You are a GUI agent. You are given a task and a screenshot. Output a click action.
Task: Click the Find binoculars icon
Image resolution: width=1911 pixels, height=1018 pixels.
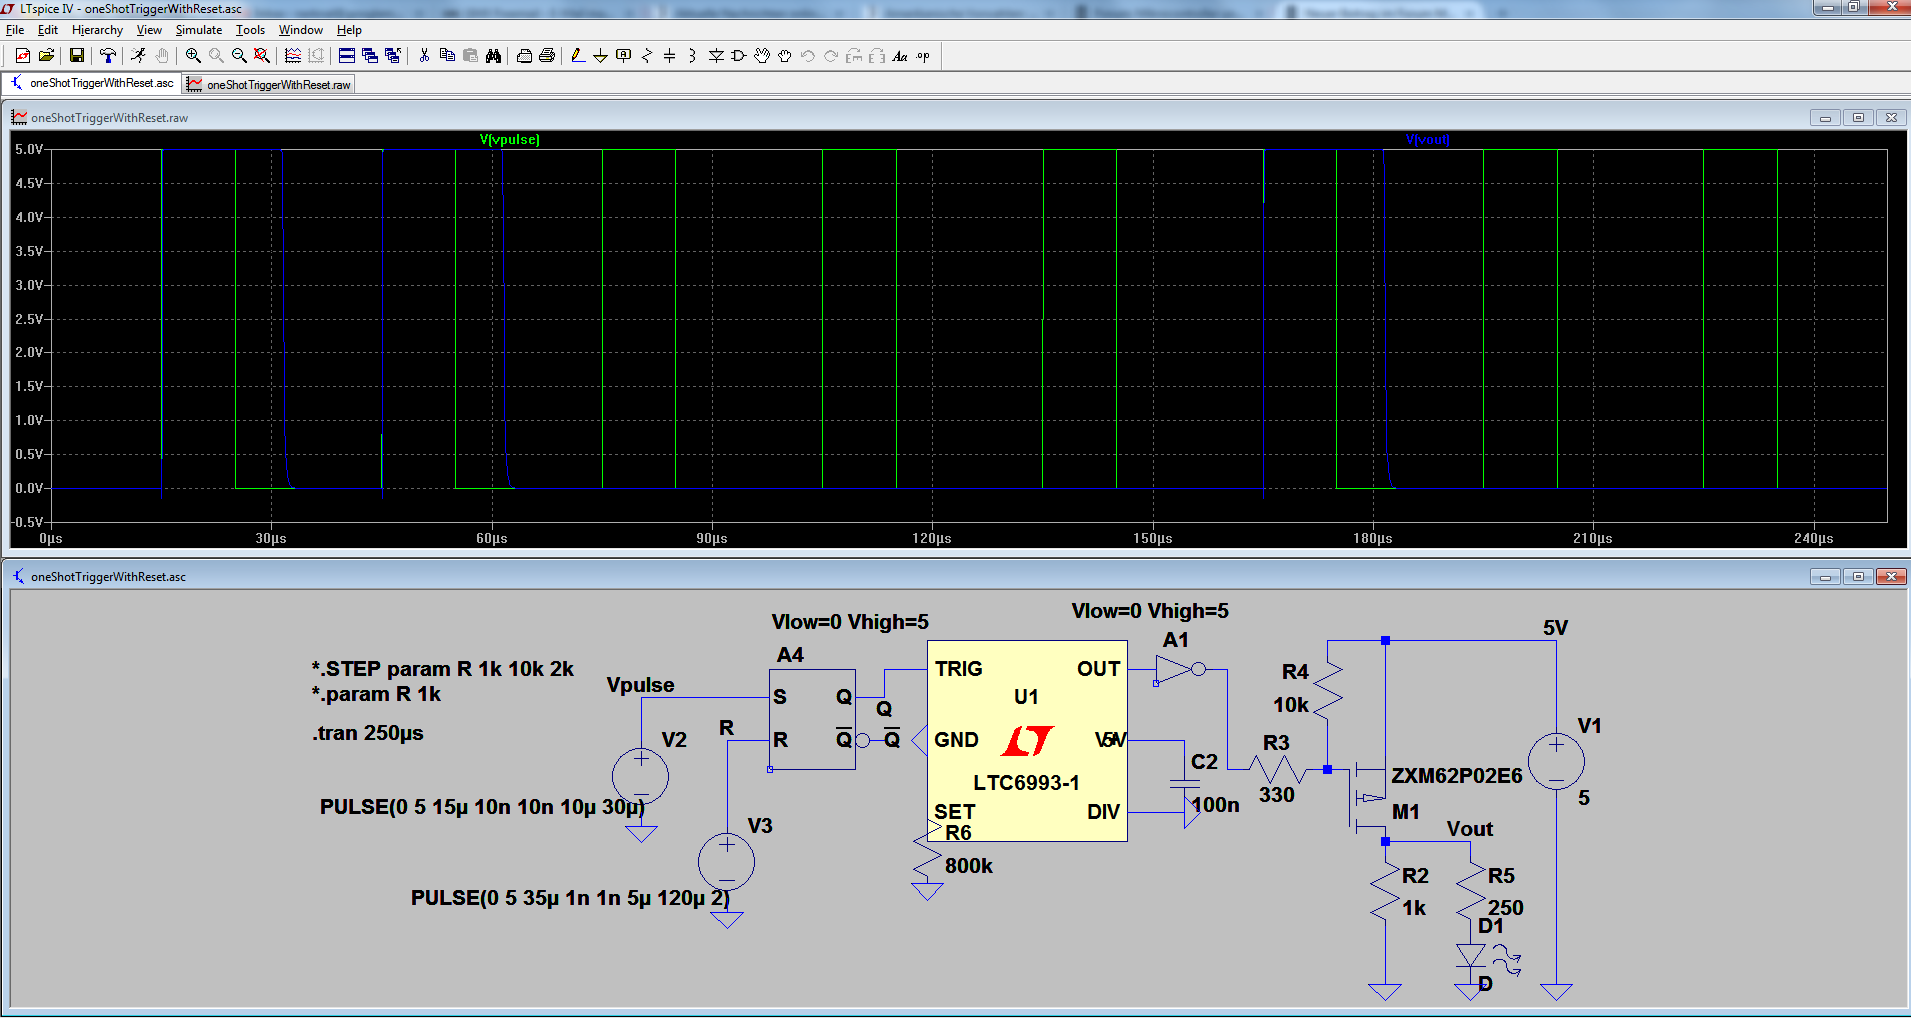coord(493,56)
